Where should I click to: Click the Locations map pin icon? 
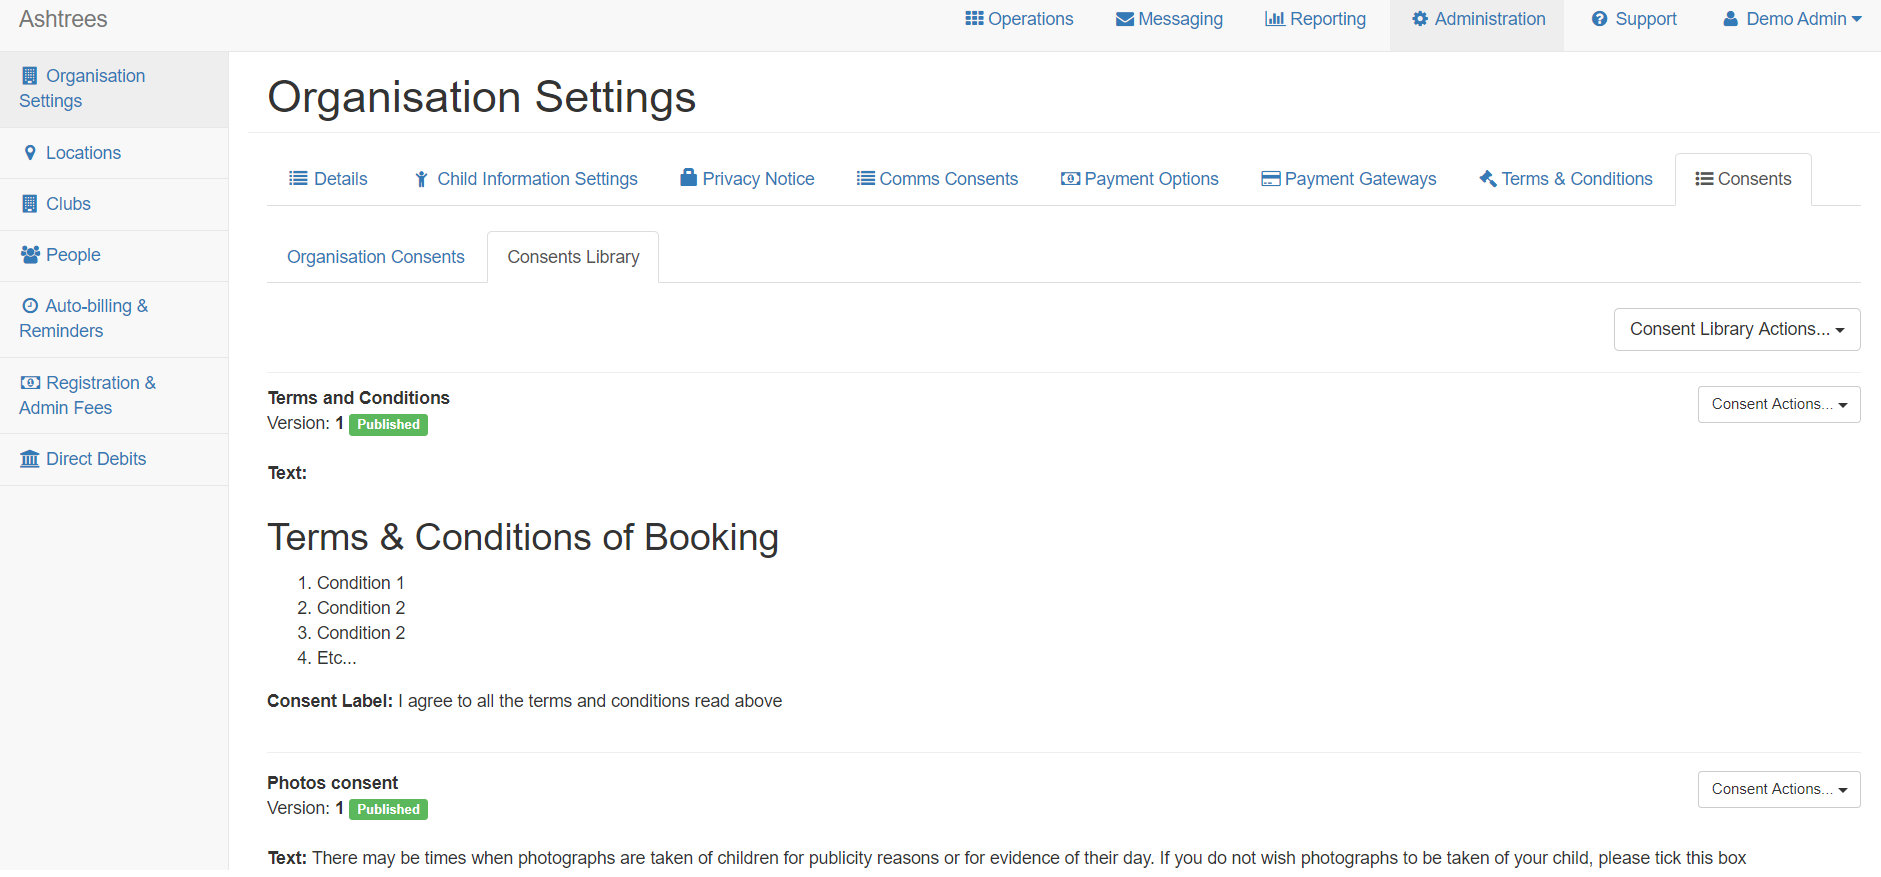click(30, 153)
